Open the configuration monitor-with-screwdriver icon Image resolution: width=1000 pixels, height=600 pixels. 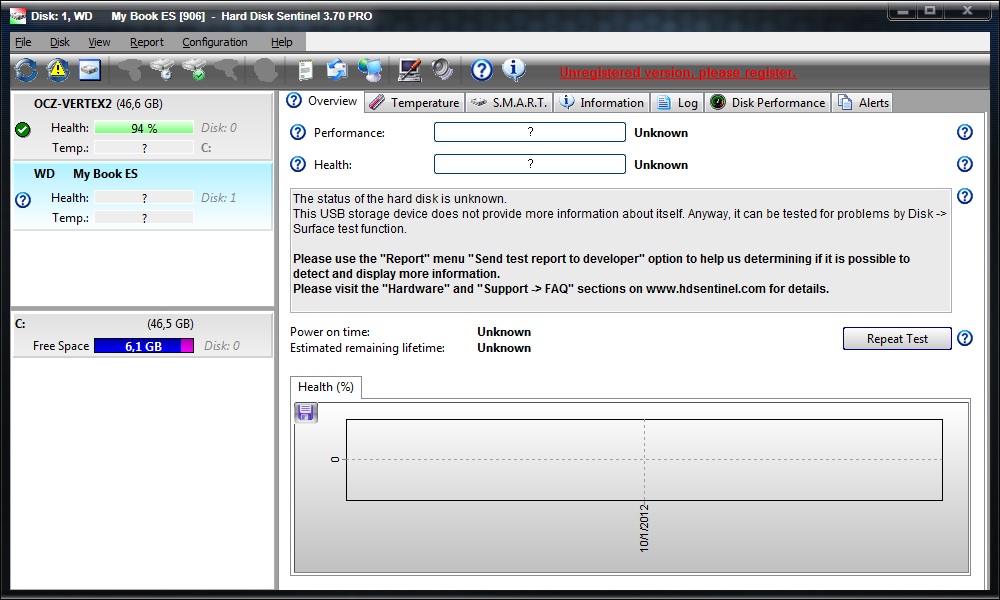tap(409, 70)
